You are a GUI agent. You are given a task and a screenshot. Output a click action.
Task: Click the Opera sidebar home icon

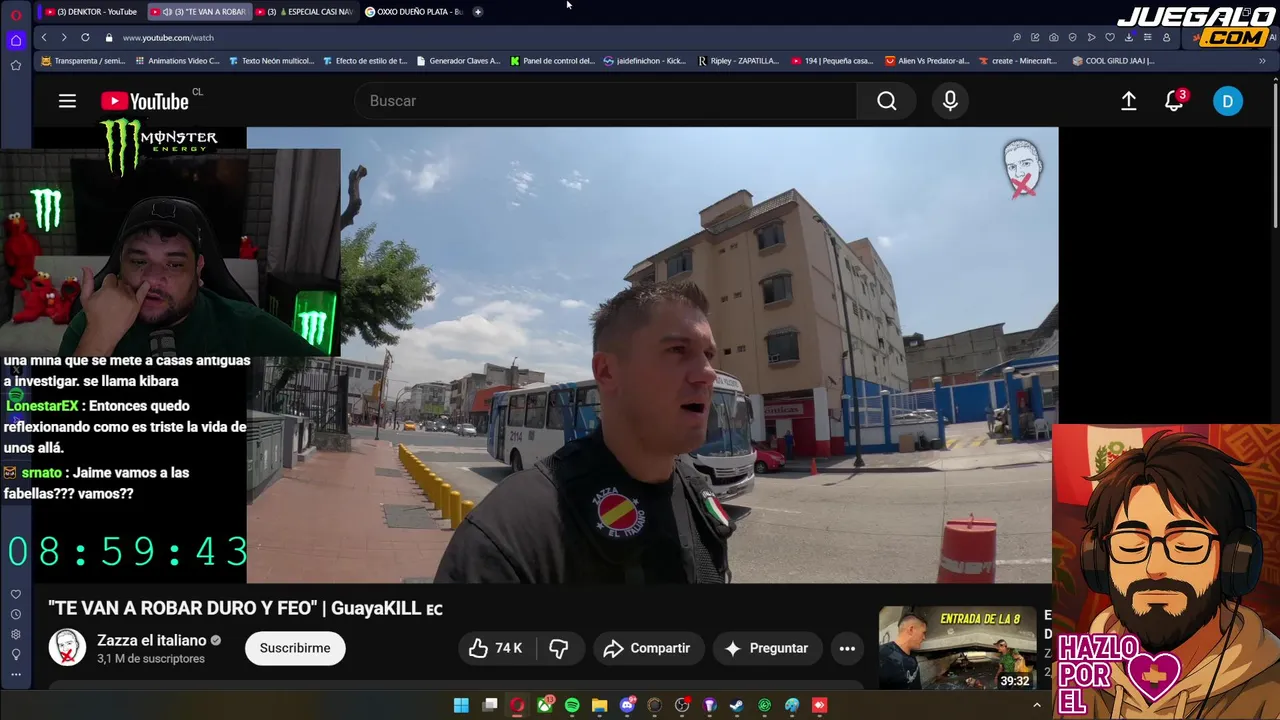point(16,40)
